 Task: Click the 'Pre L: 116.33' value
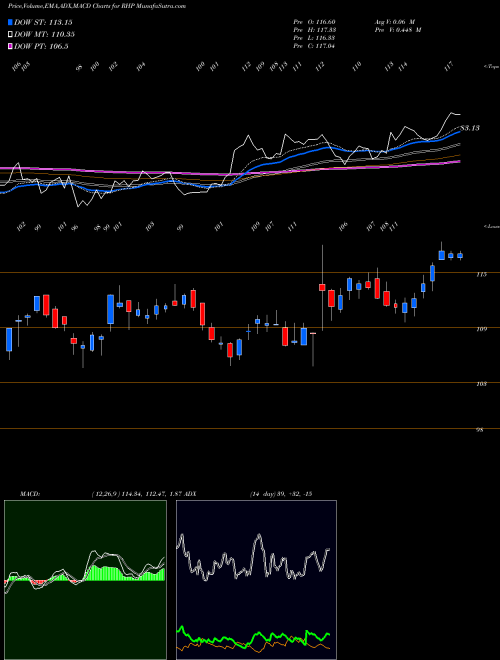pos(314,38)
